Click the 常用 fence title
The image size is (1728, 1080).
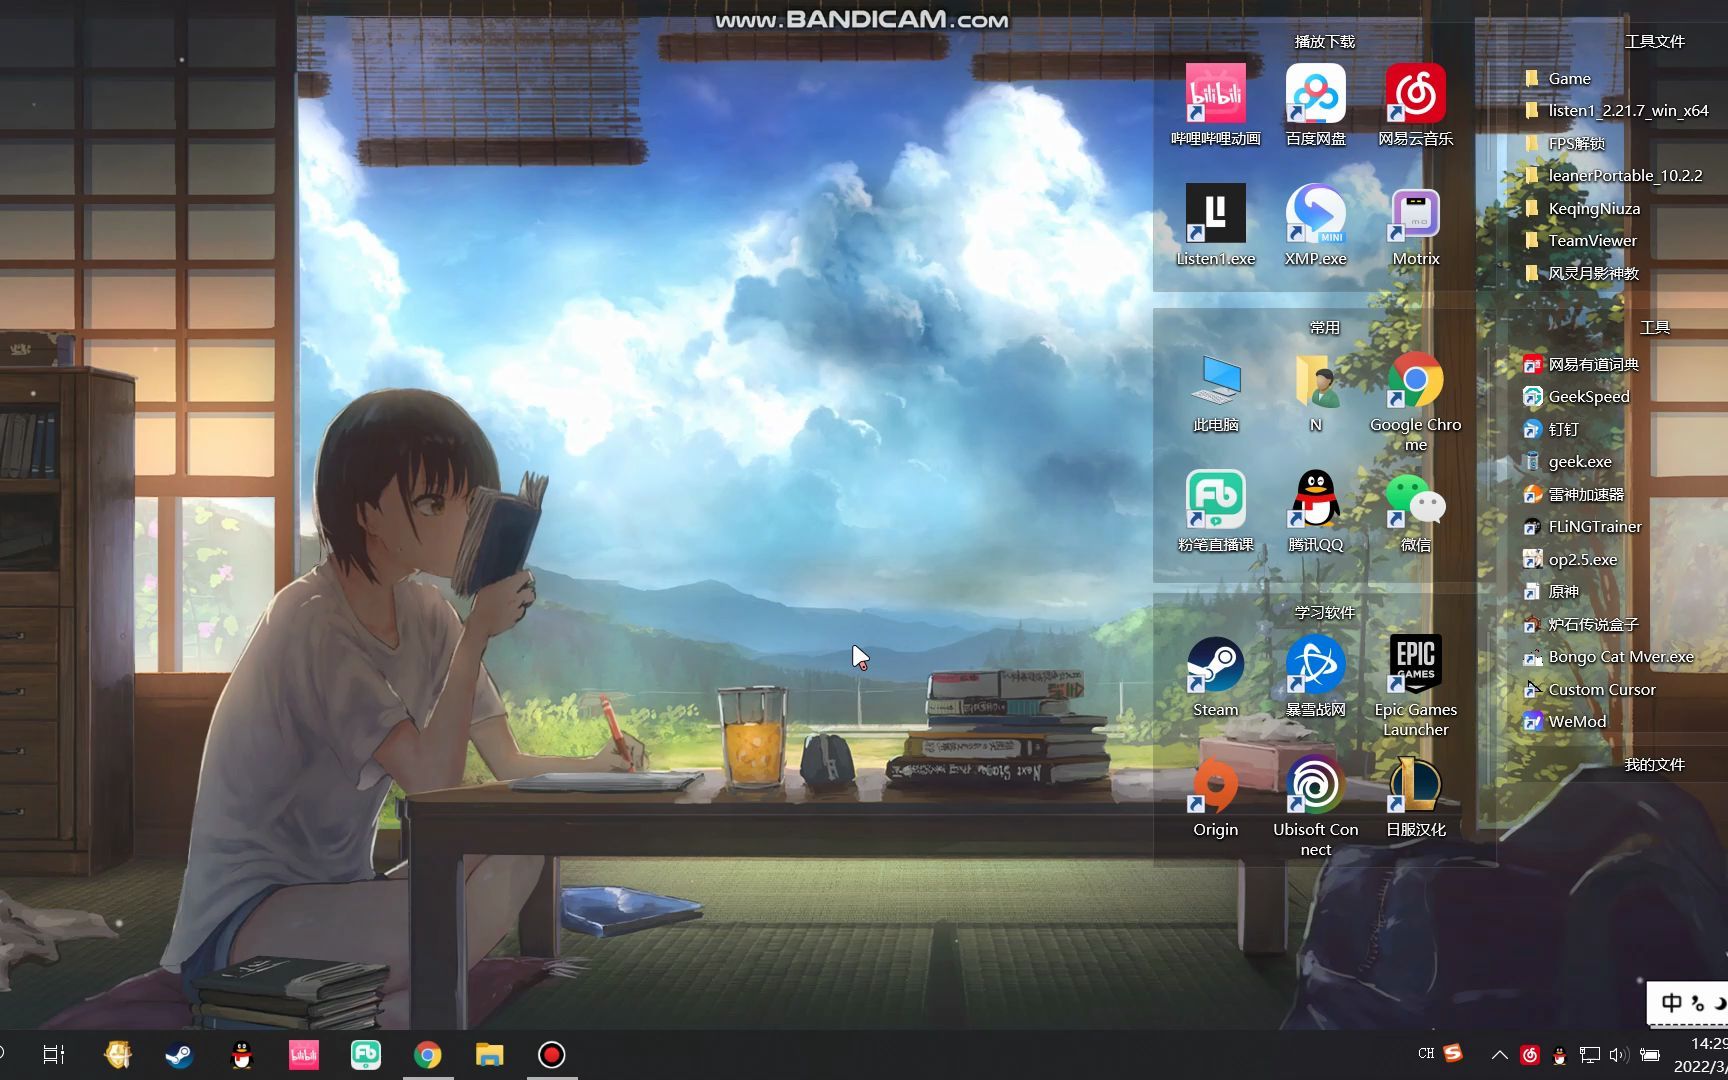1324,327
